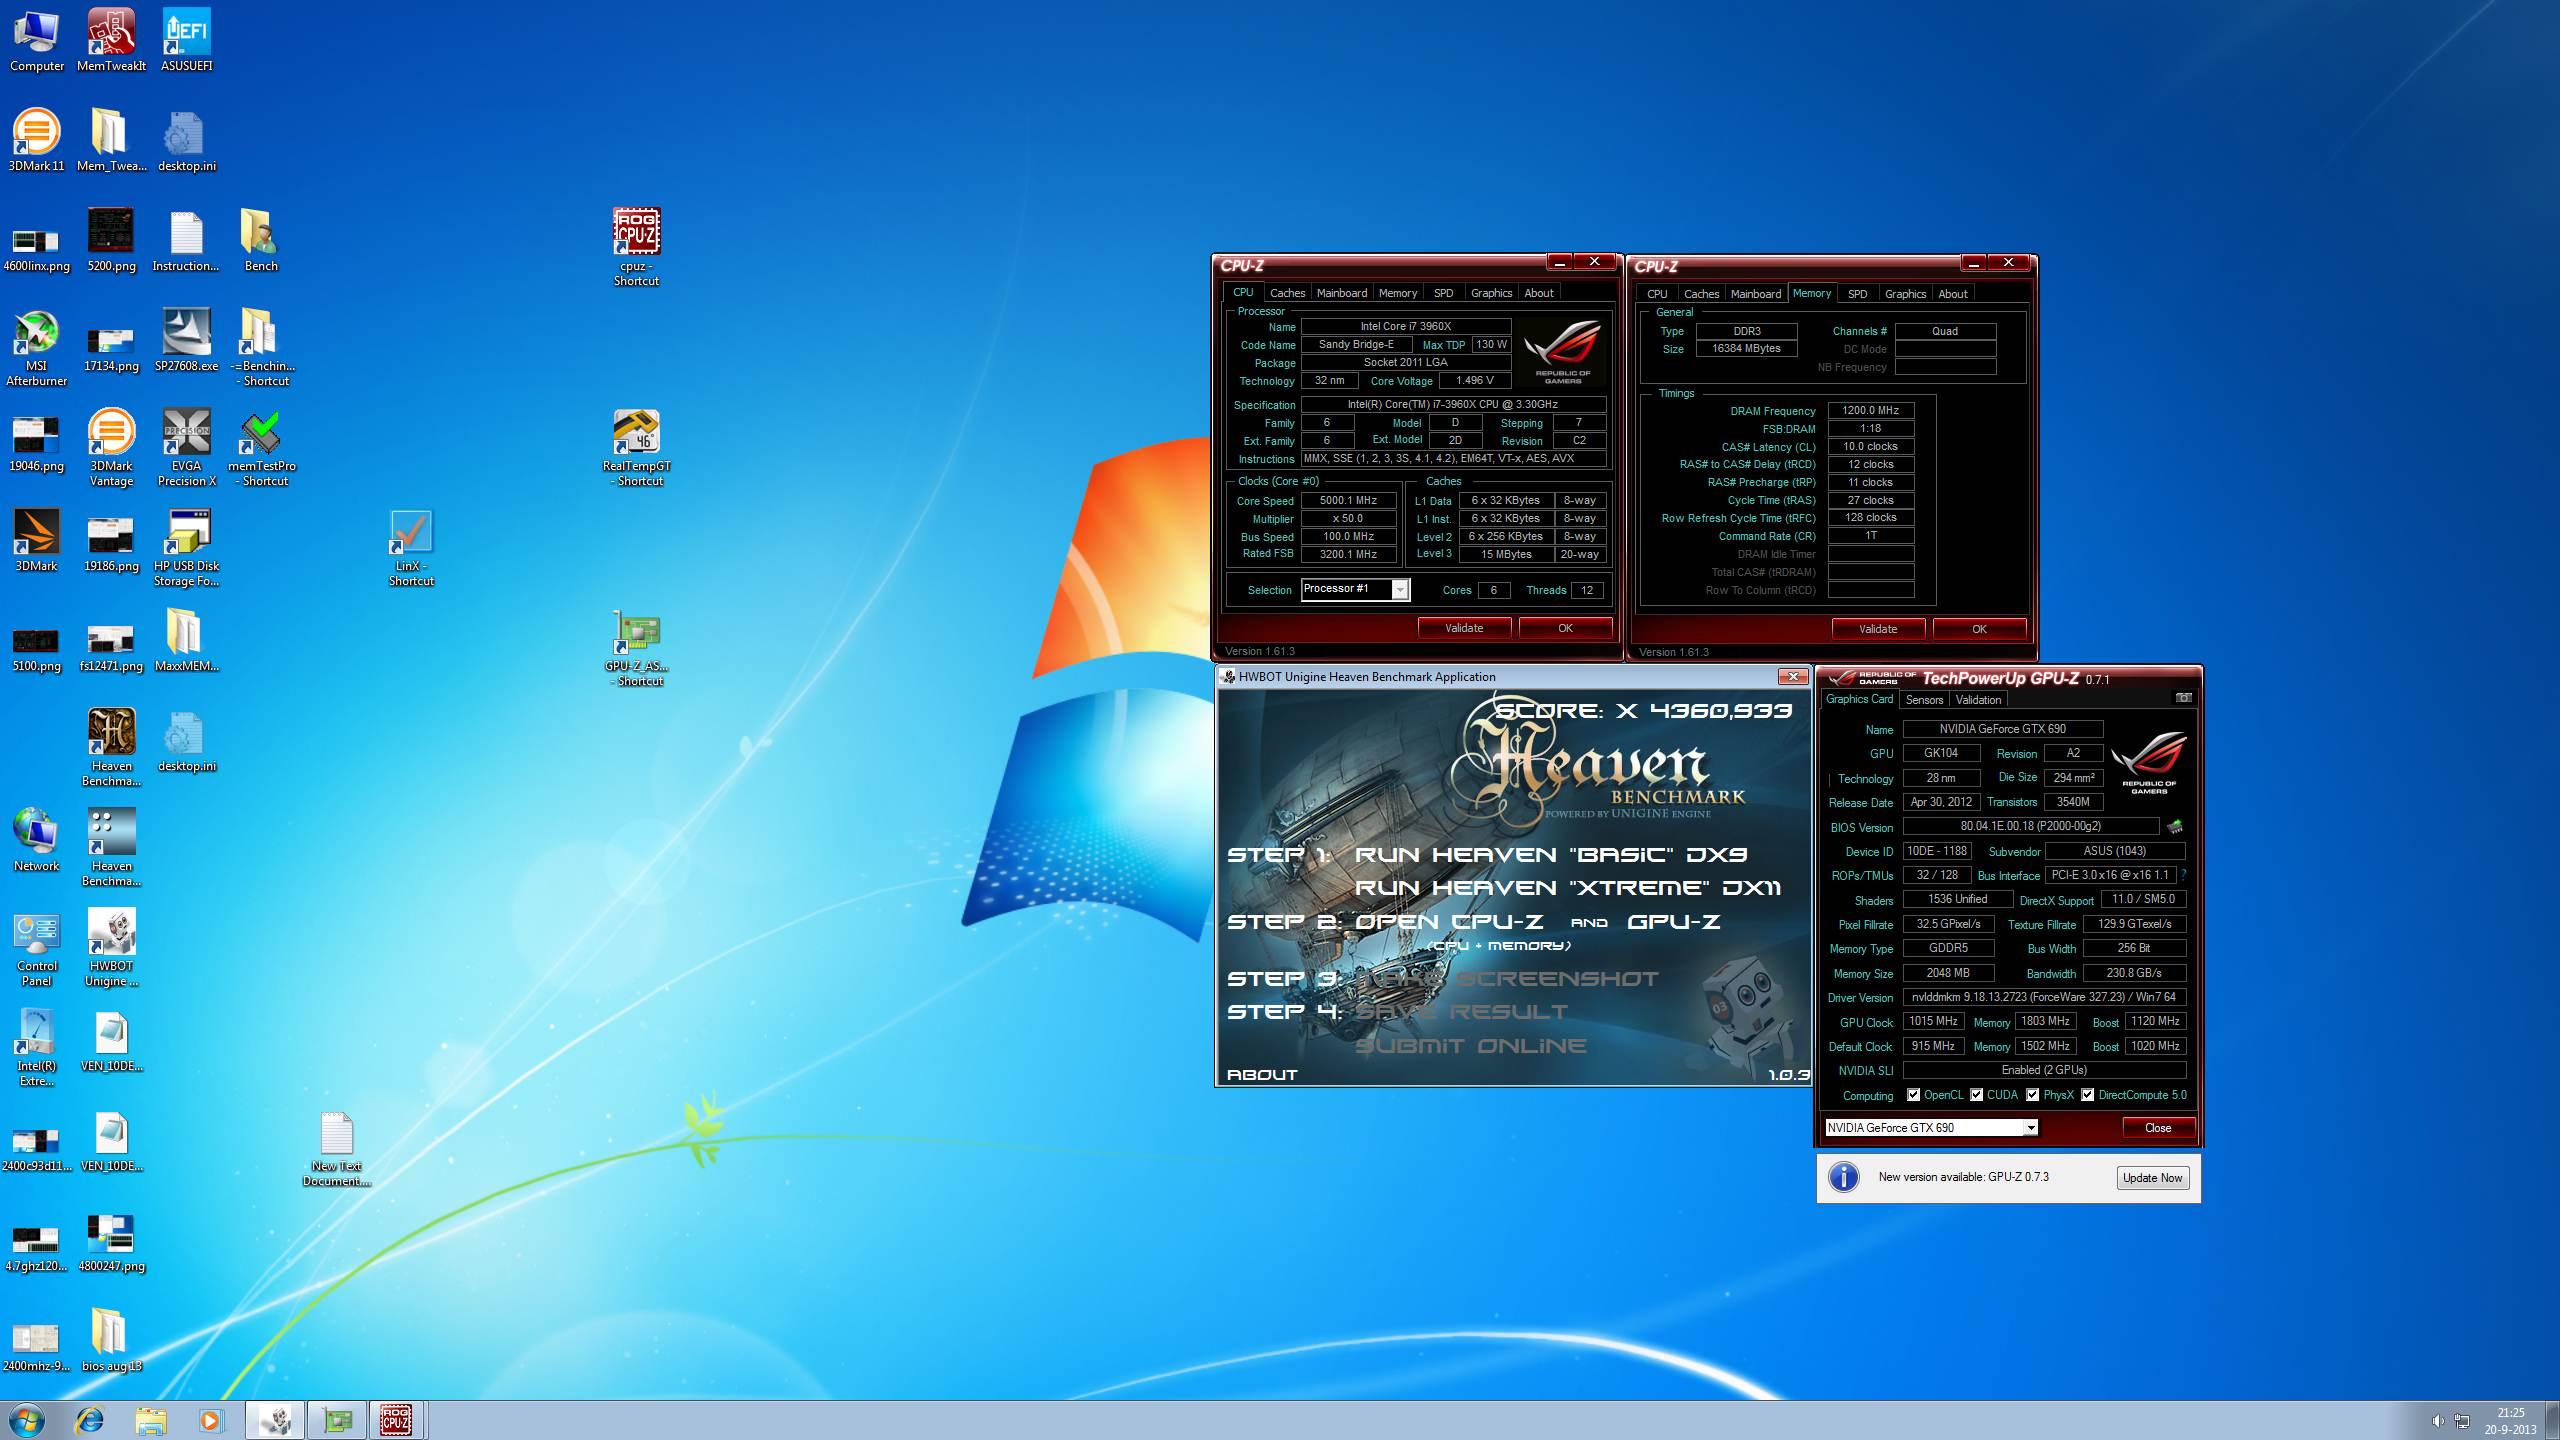
Task: Toggle the OpenCL checkbox in GPU-Z
Action: click(x=1913, y=1095)
